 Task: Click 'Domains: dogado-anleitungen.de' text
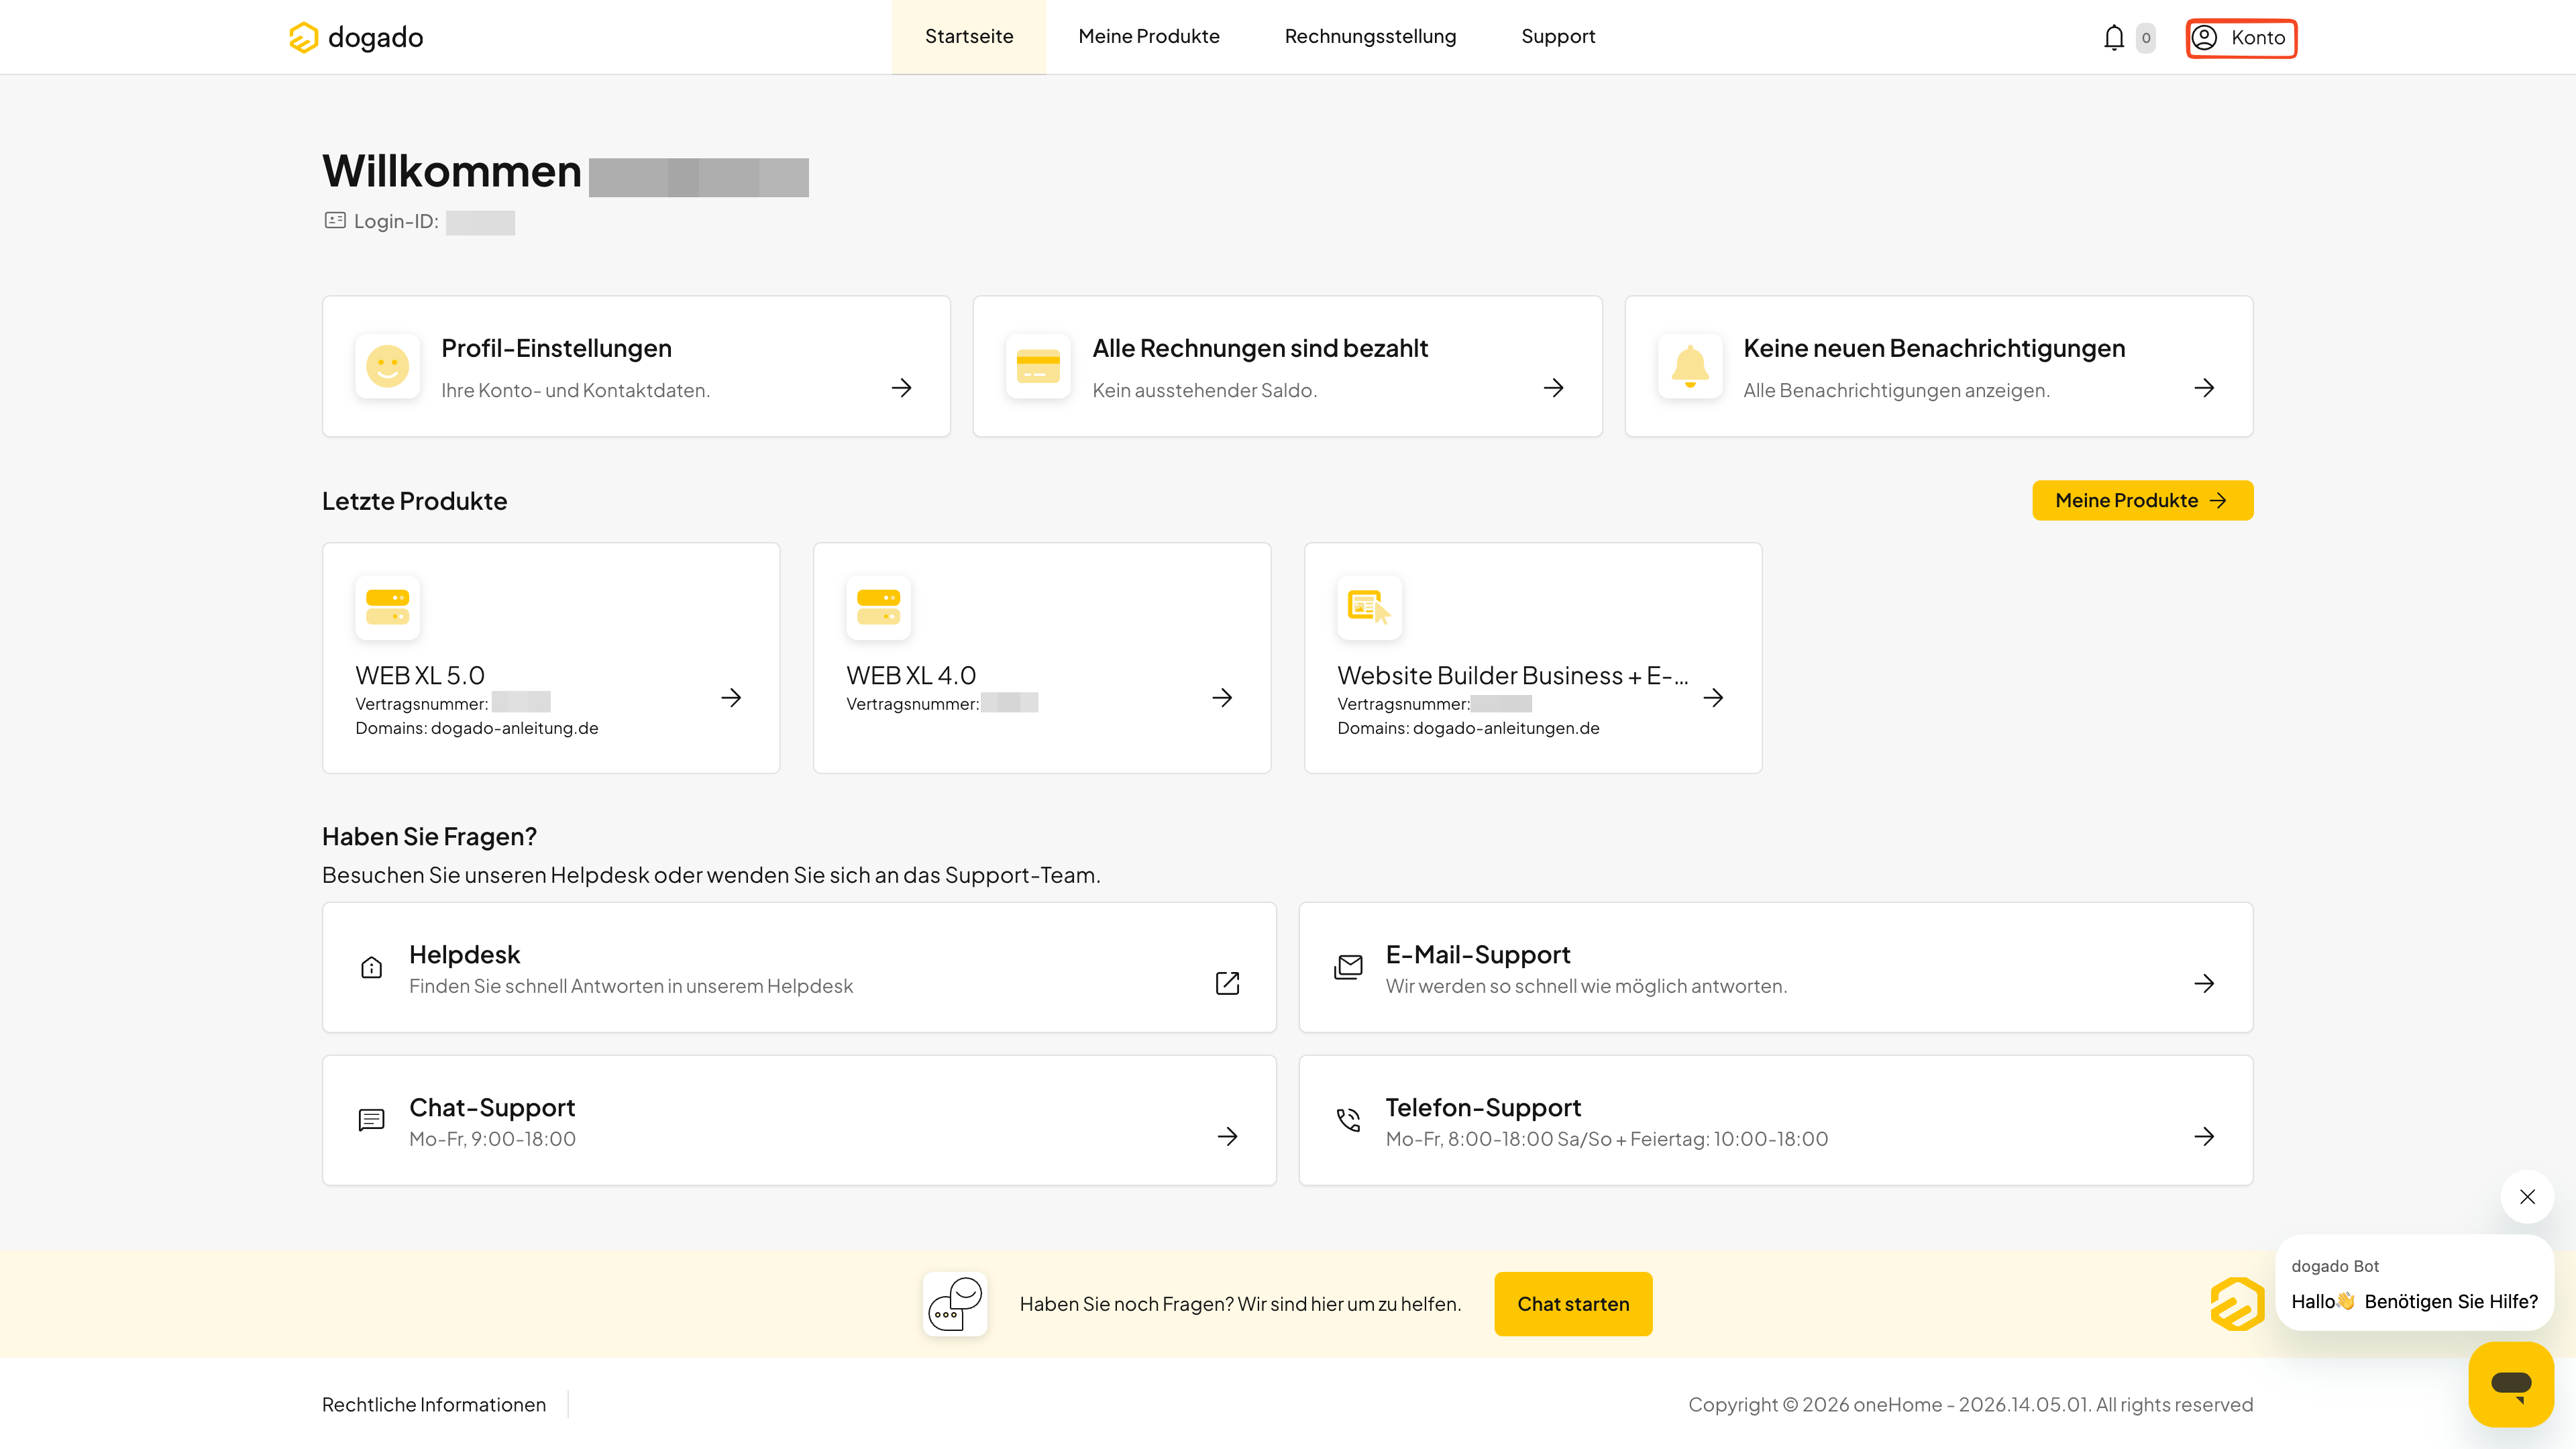[x=1468, y=728]
